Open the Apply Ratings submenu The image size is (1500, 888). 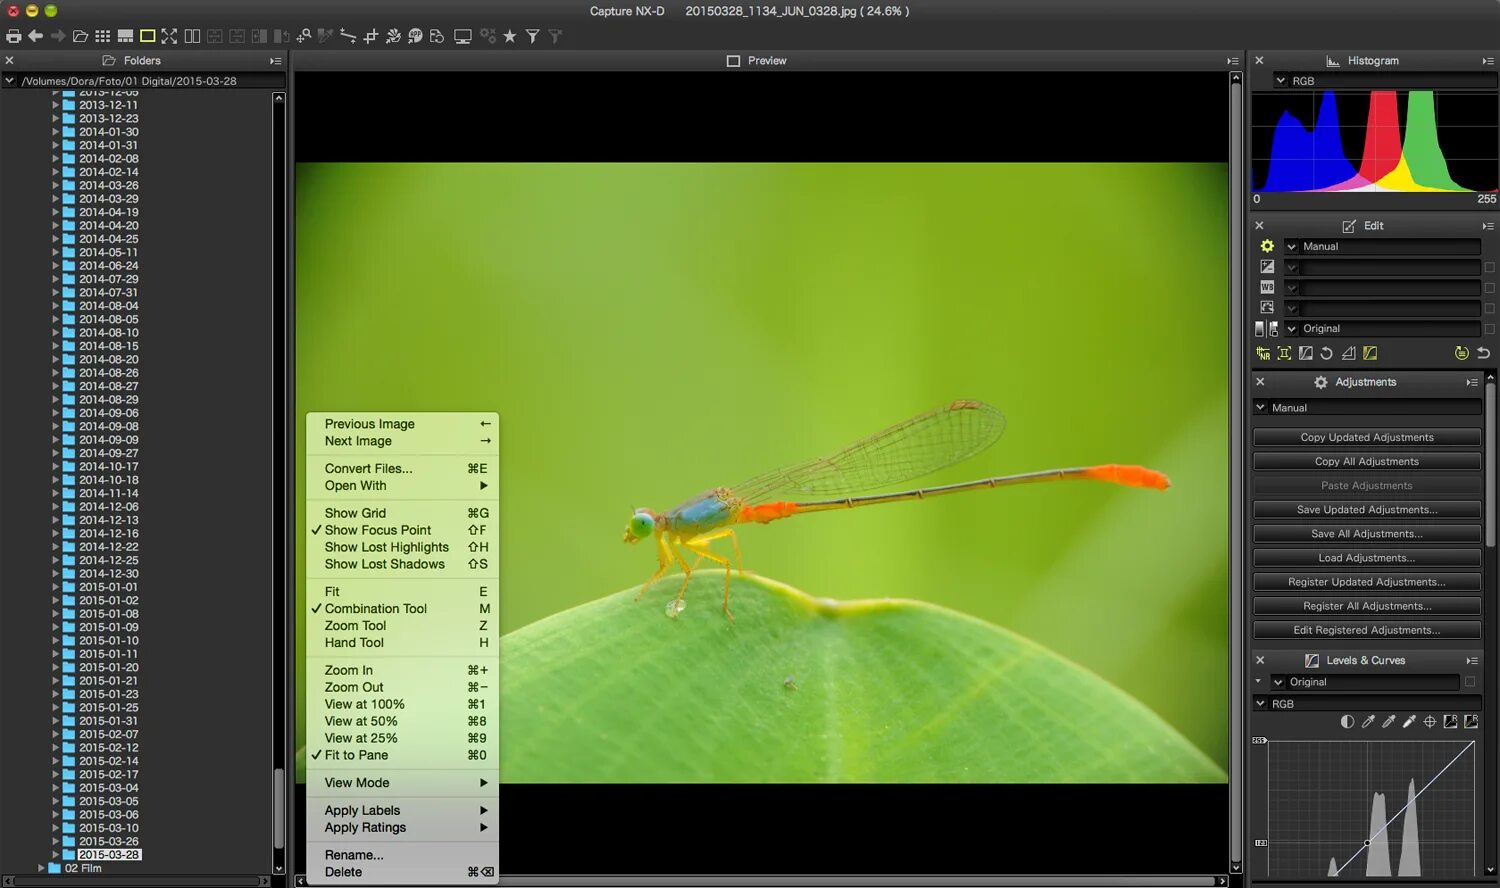(402, 827)
